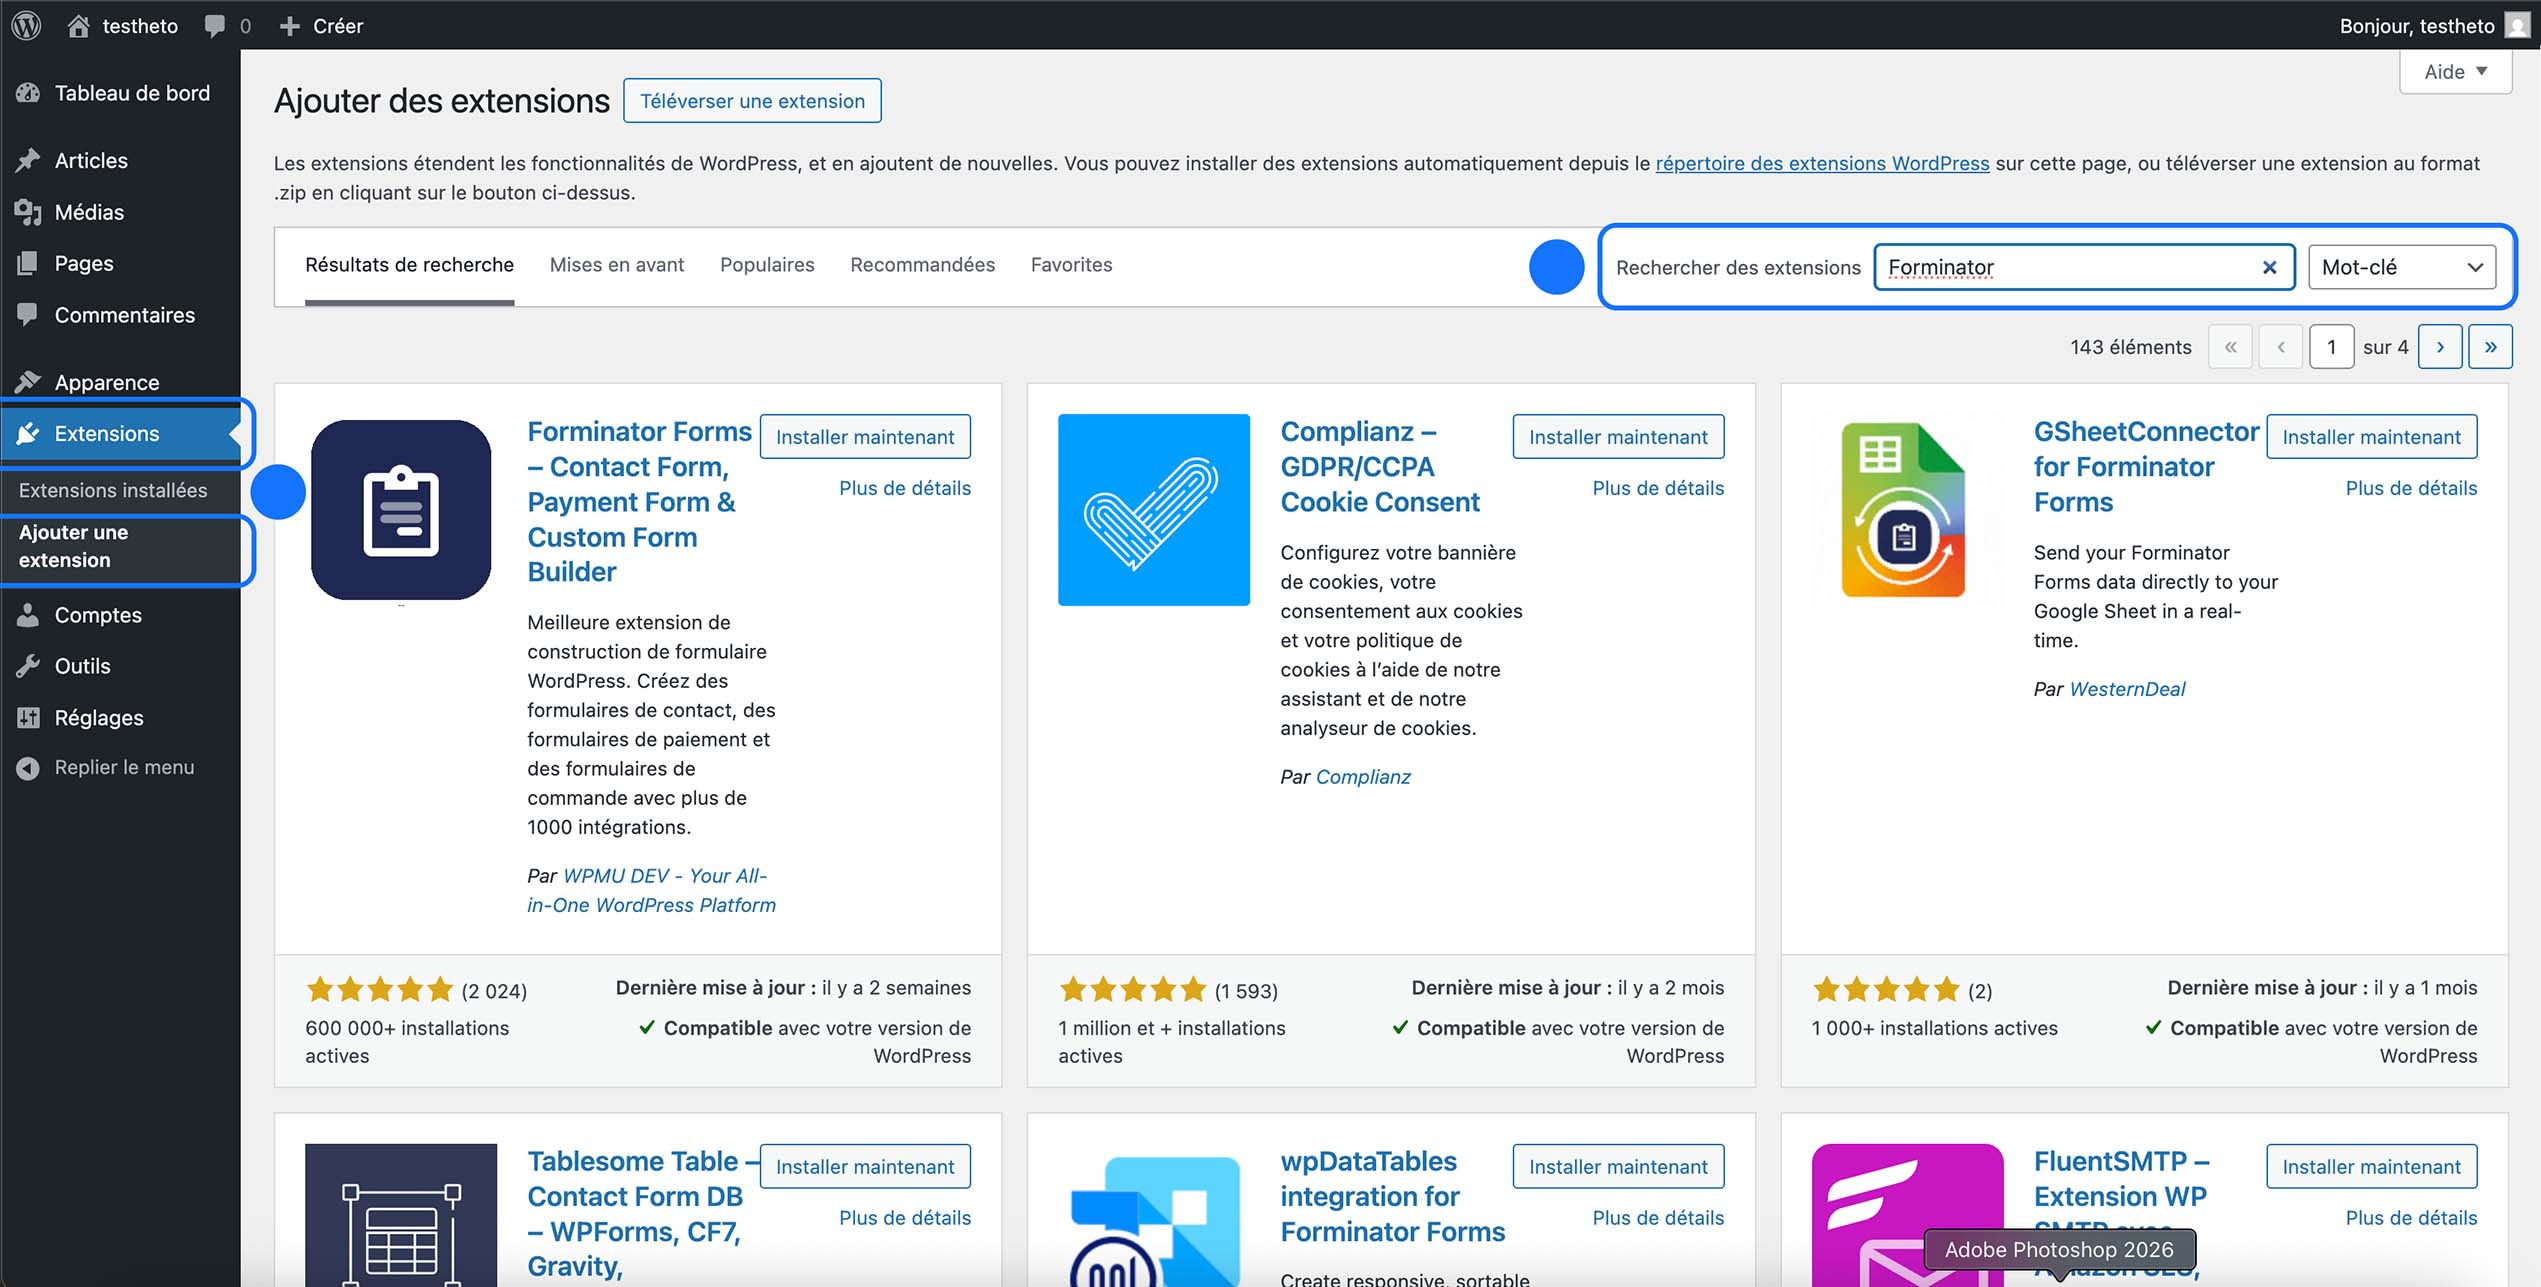Install Forminator Forms with Installer maintenant

(865, 436)
